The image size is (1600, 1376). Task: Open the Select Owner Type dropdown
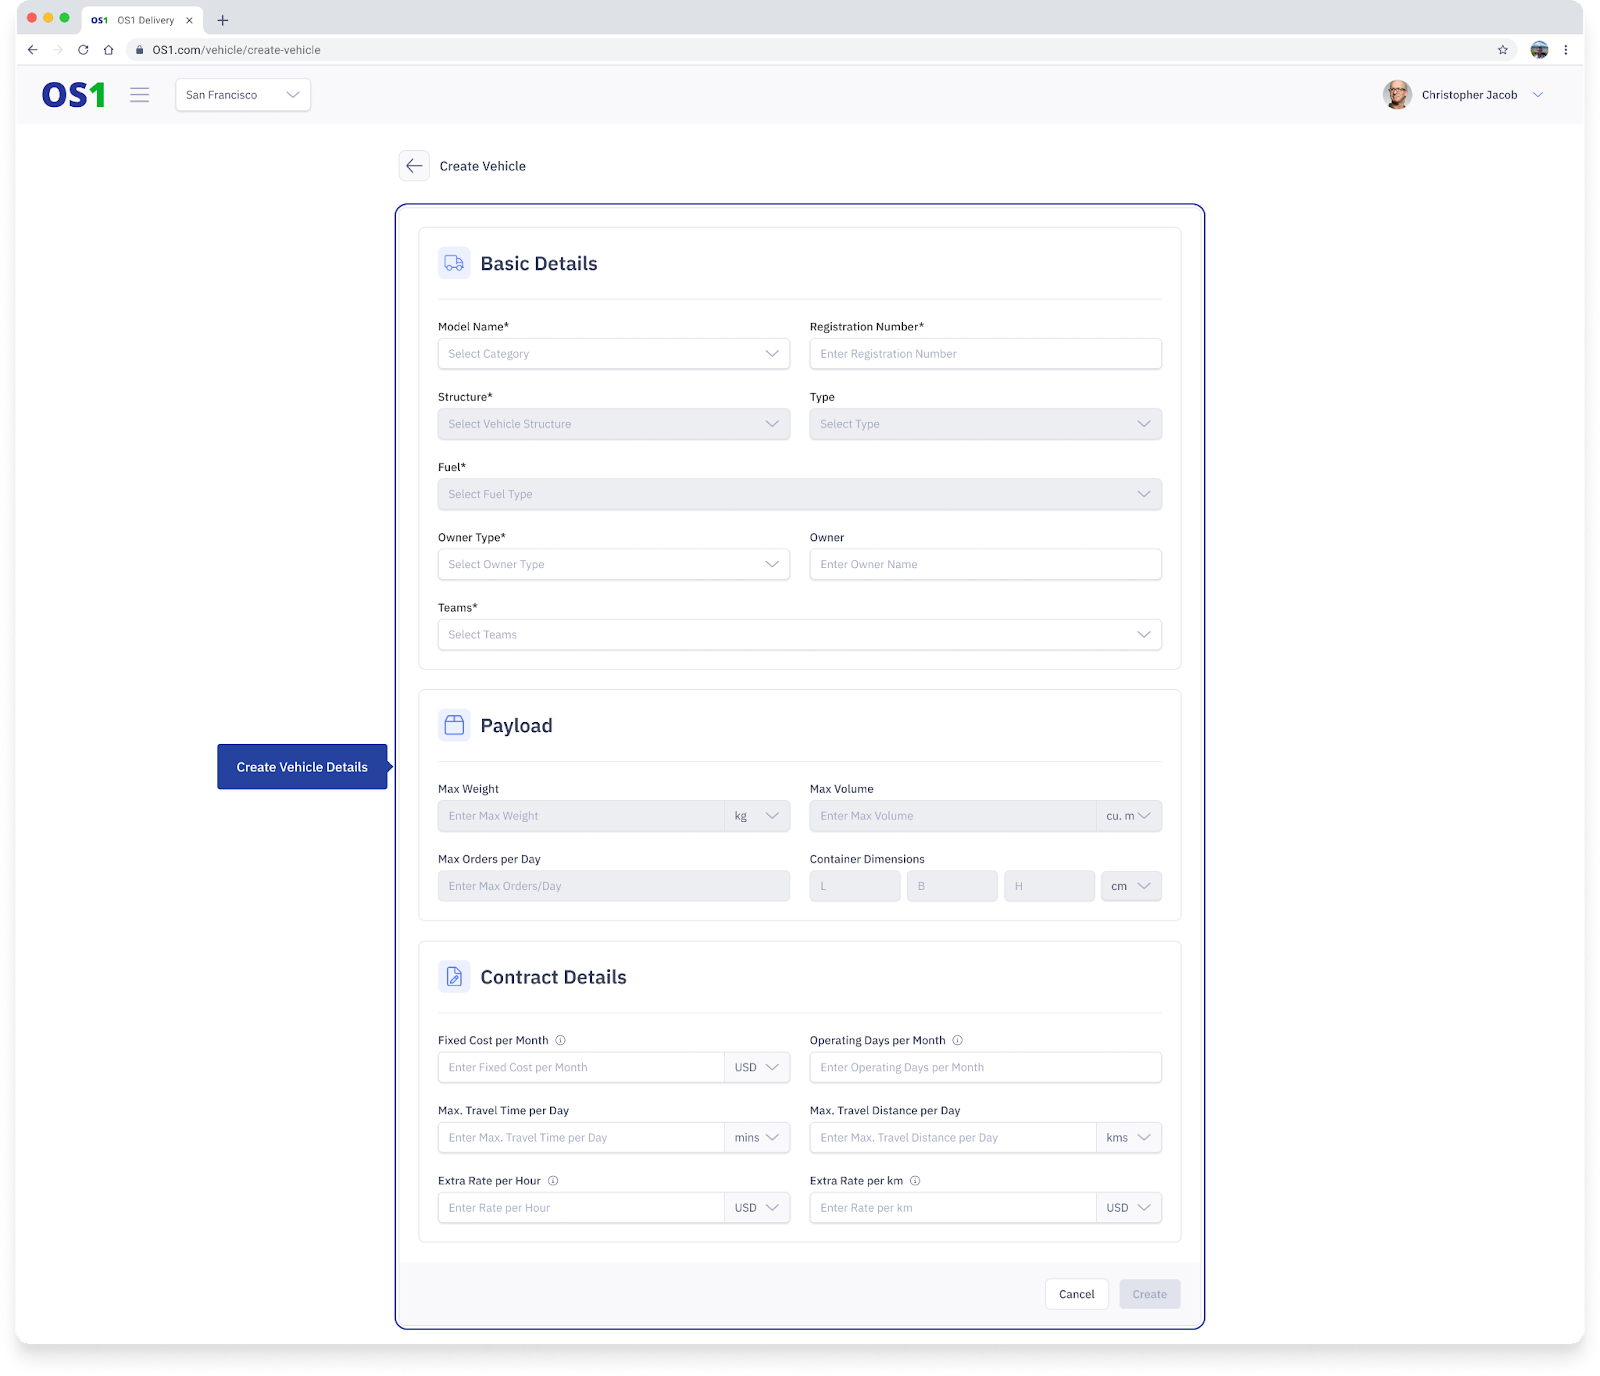coord(614,564)
